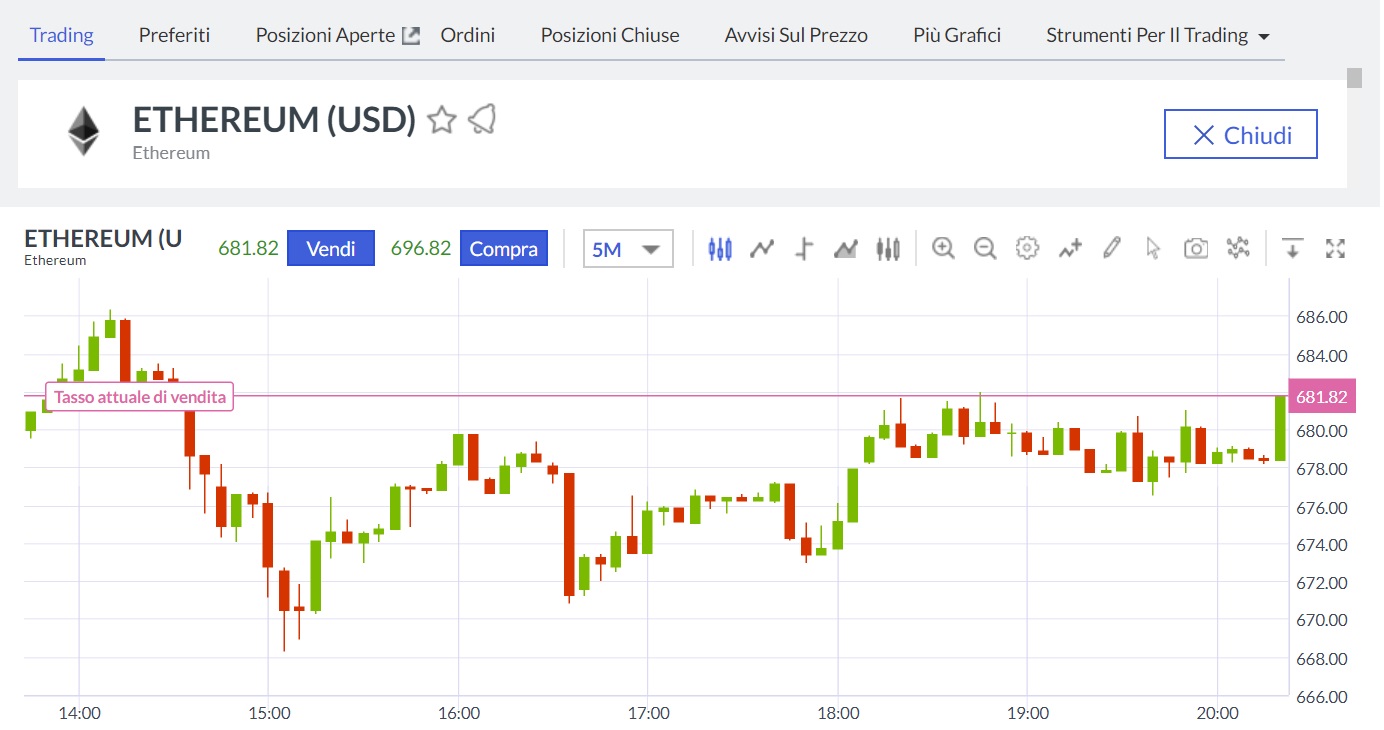The image size is (1384, 730).
Task: Click the Vendi sell button
Action: click(x=331, y=248)
